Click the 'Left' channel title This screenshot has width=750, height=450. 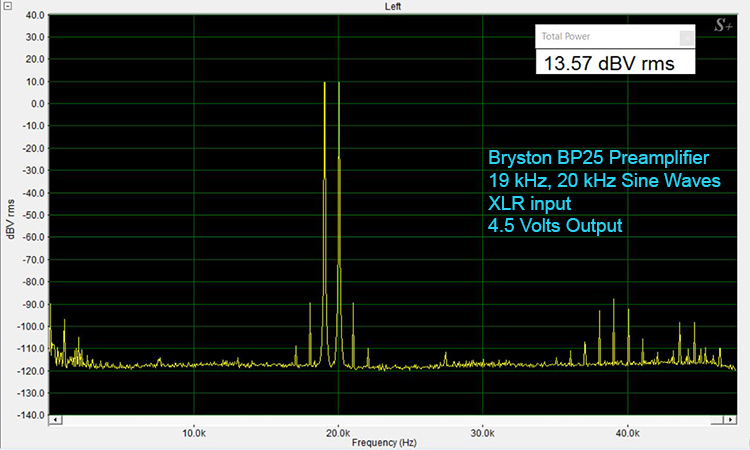393,6
